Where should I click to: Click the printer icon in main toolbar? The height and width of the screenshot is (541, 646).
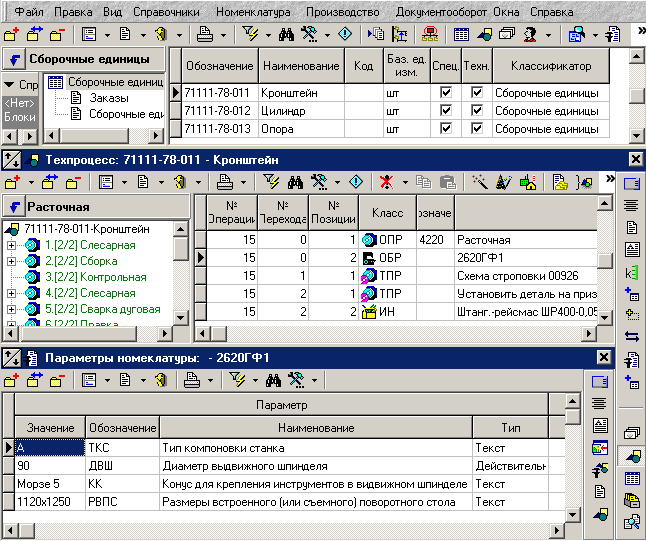204,35
